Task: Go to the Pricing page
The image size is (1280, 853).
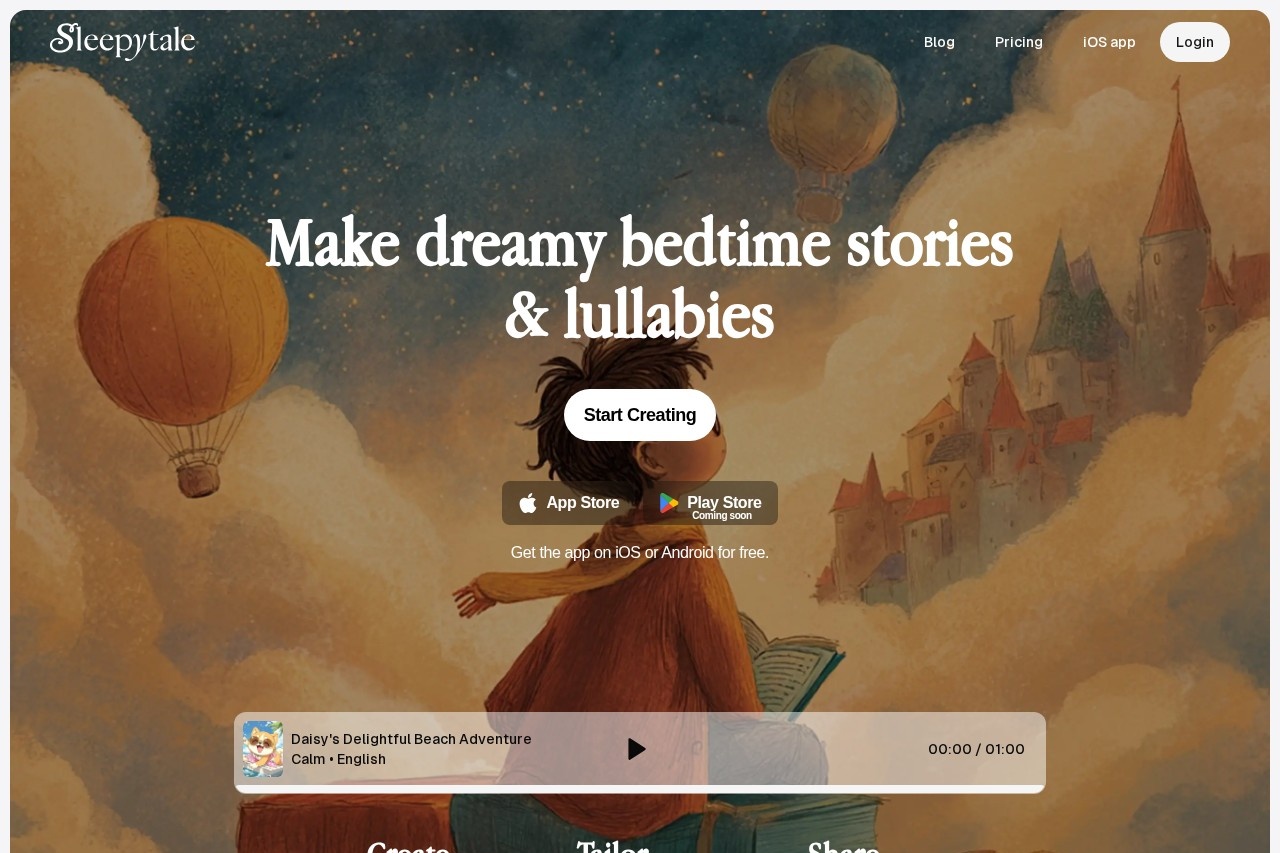Action: [x=1019, y=42]
